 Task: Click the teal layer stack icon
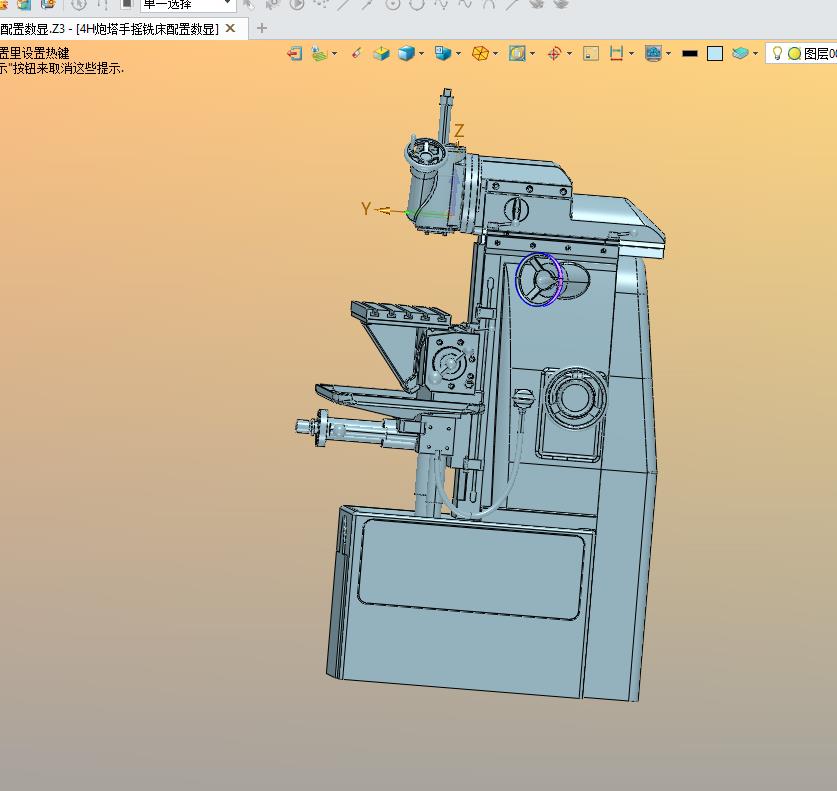(x=740, y=53)
